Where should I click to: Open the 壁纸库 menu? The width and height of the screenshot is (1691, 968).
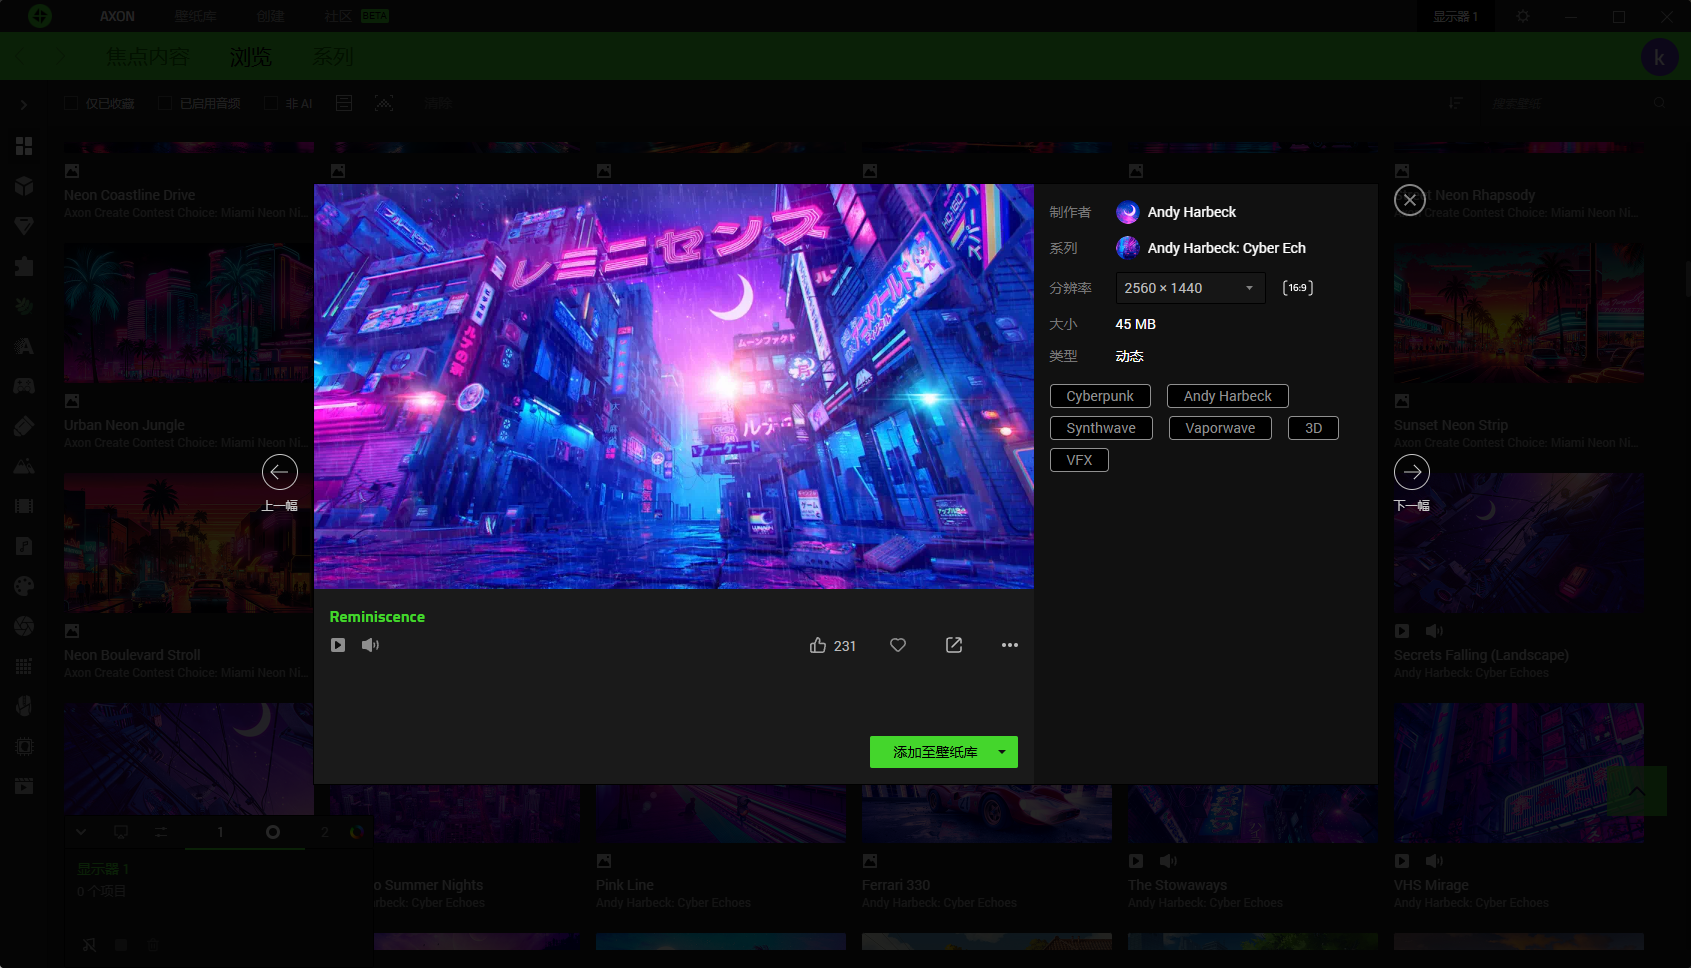pos(195,16)
